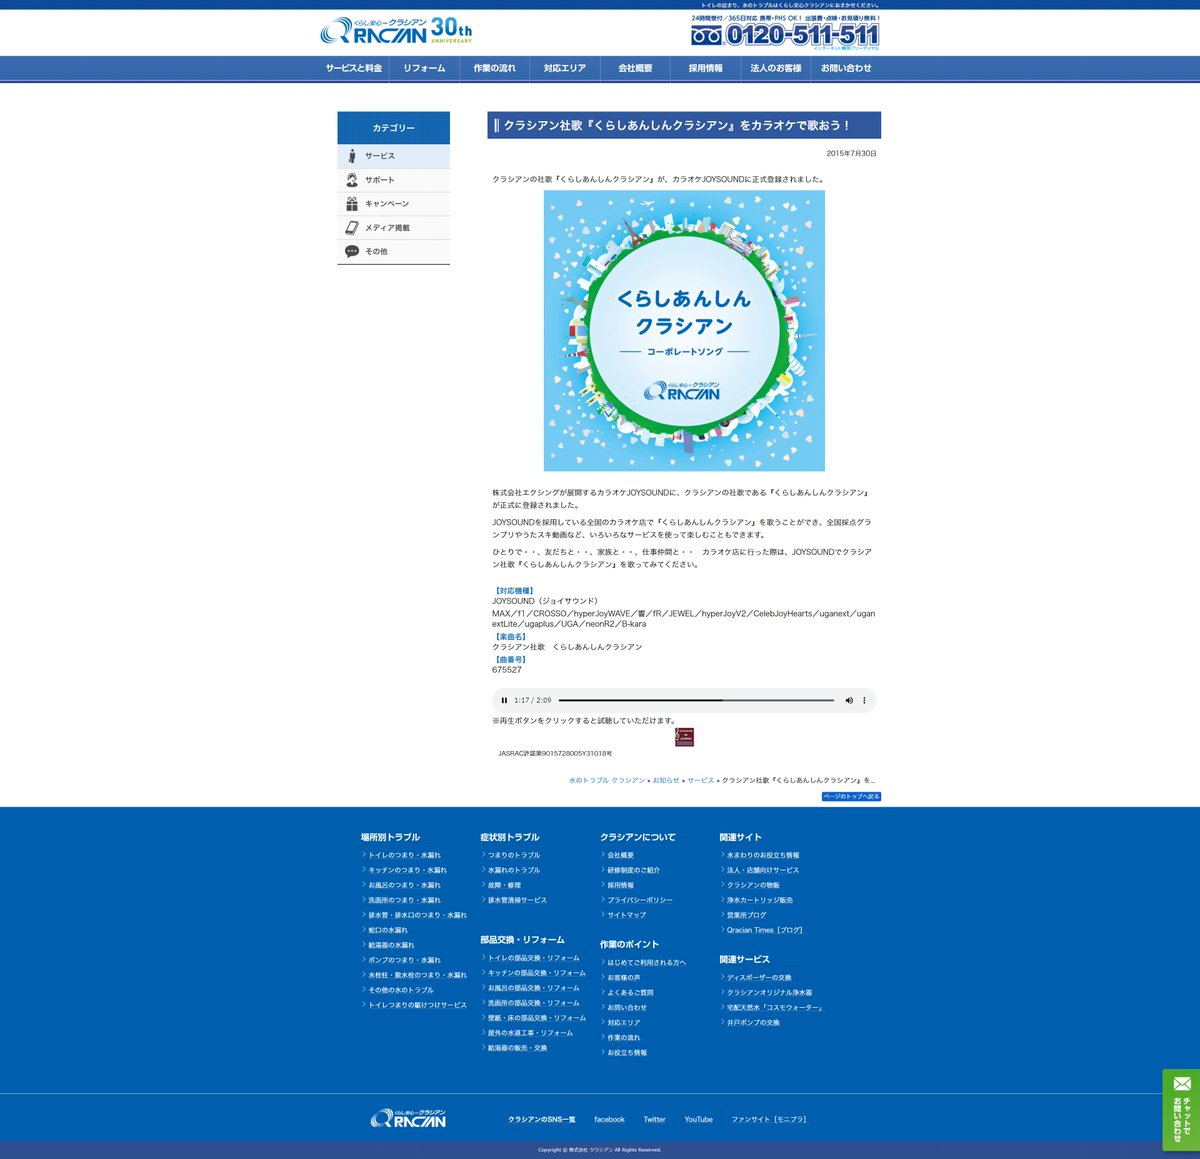Open the 作業の流れ navigation menu

tap(494, 68)
